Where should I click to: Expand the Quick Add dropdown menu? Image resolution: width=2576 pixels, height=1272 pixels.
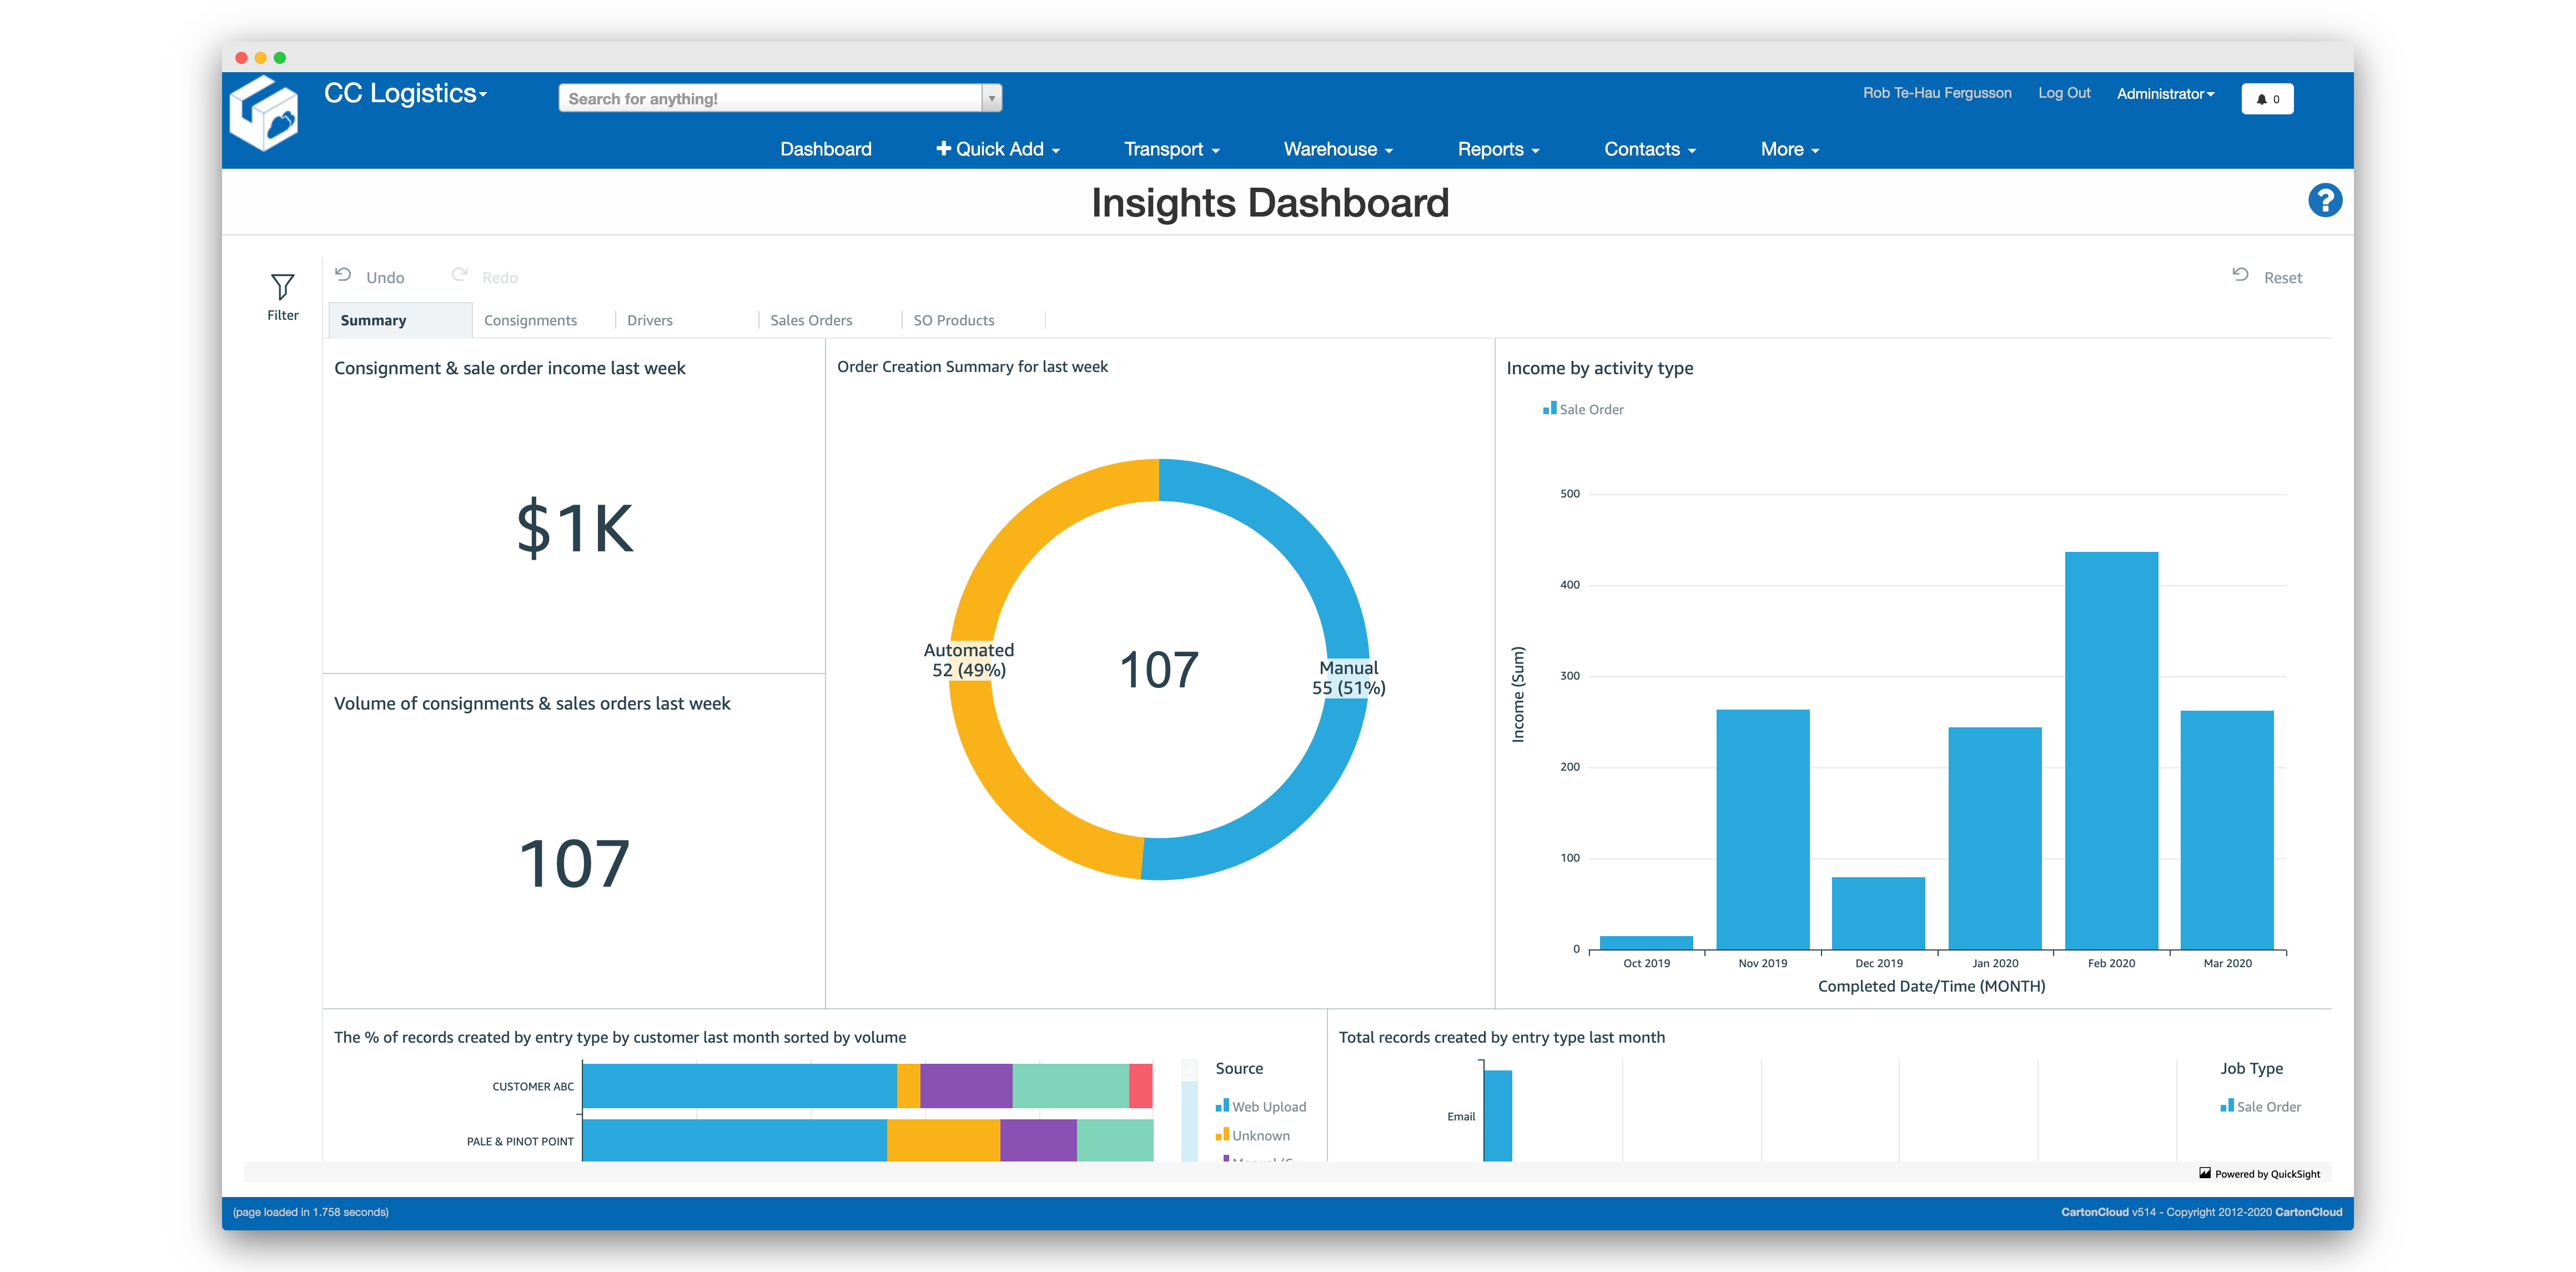click(x=997, y=149)
